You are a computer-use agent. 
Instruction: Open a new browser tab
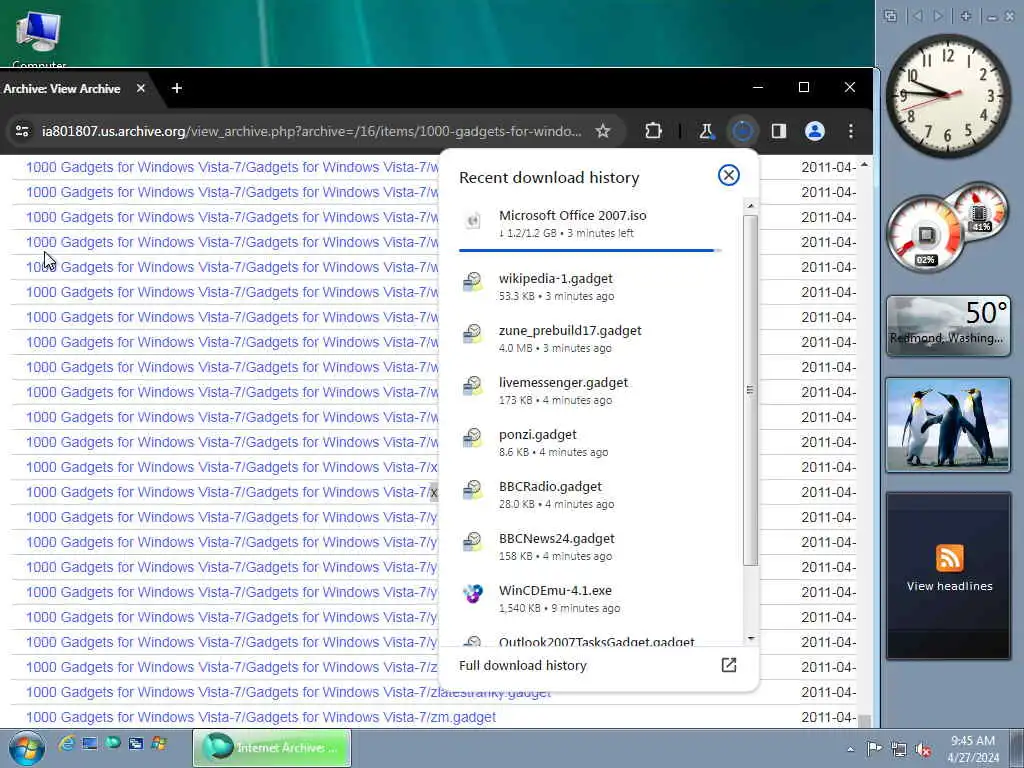(176, 88)
